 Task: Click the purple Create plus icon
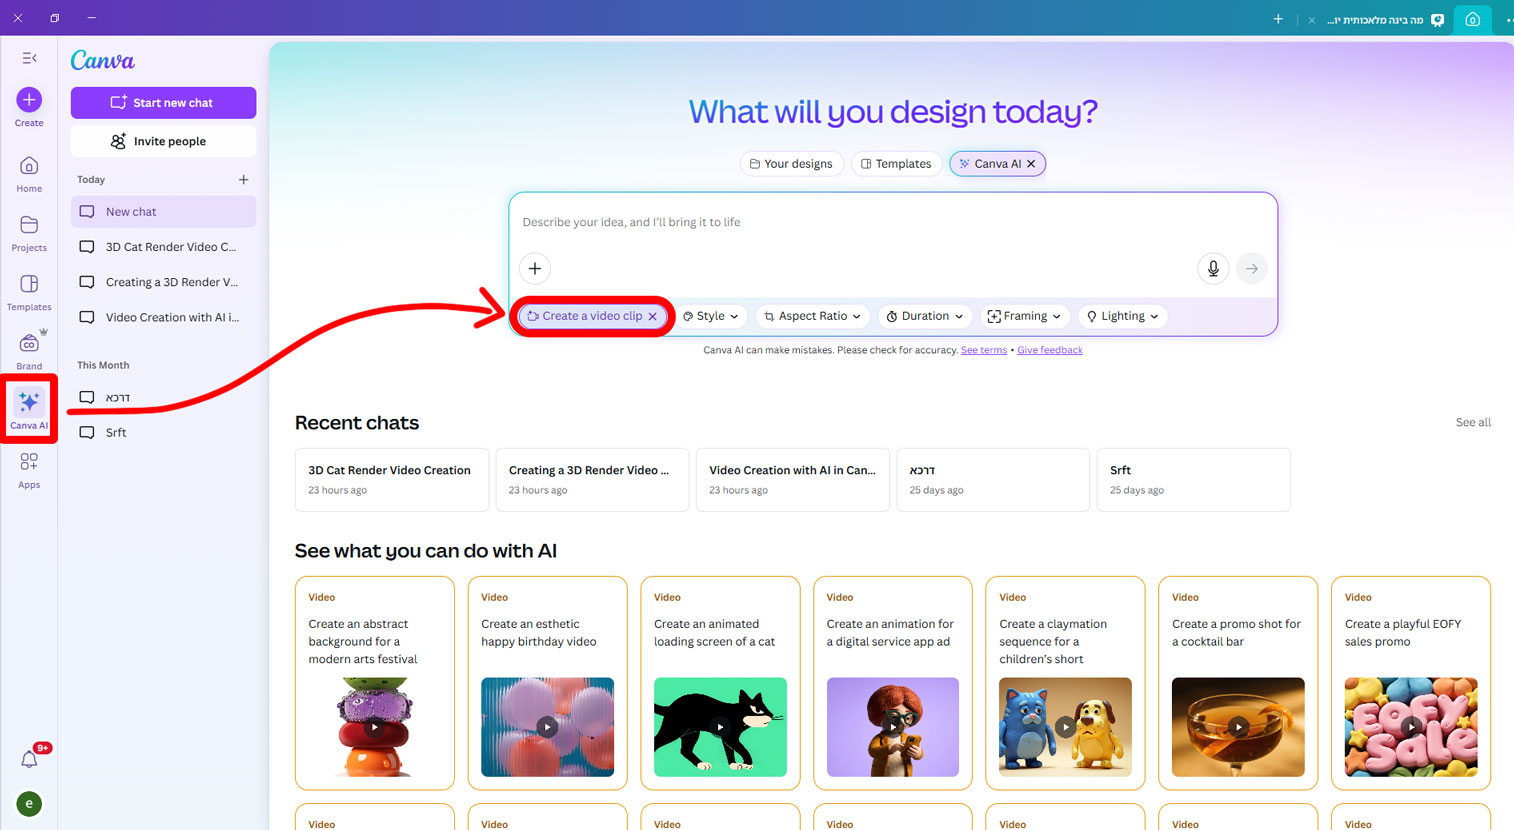[x=29, y=100]
